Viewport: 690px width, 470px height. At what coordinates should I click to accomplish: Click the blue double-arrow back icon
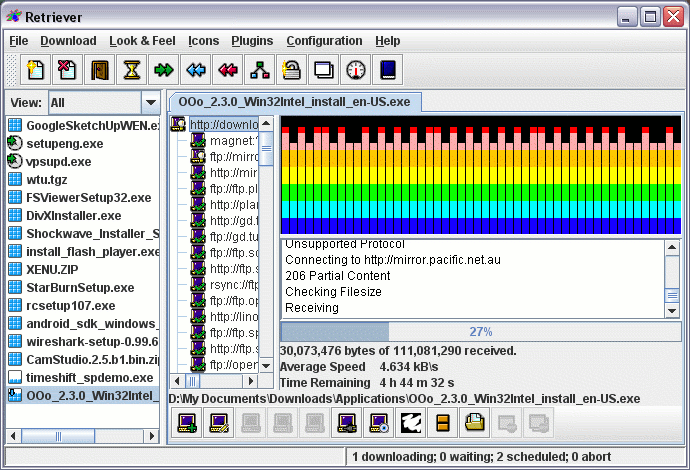pyautogui.click(x=195, y=70)
